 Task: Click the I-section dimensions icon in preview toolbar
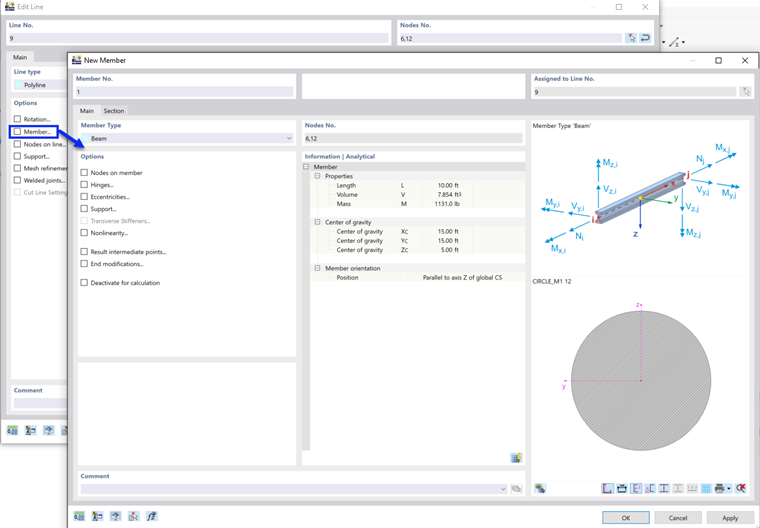[x=664, y=488]
